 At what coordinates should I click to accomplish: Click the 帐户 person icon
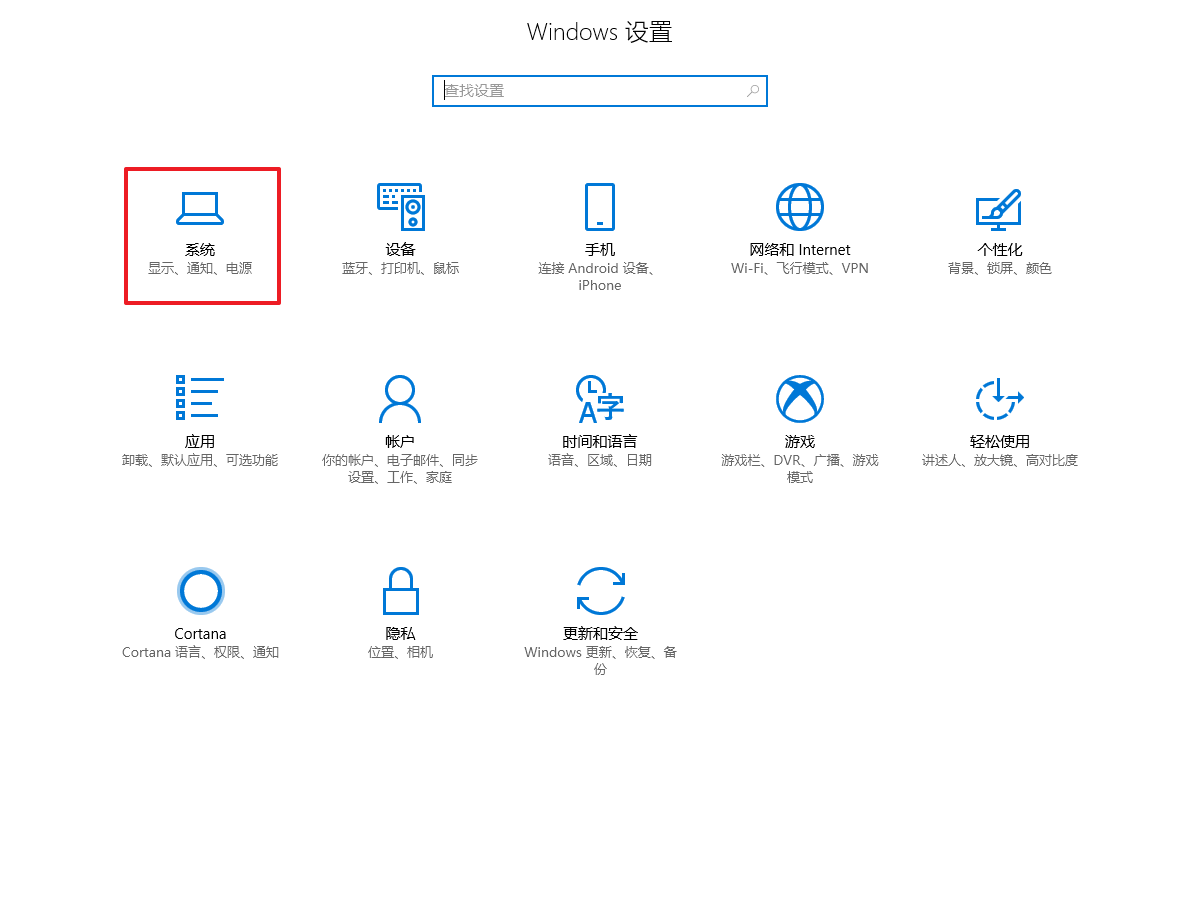tap(400, 399)
